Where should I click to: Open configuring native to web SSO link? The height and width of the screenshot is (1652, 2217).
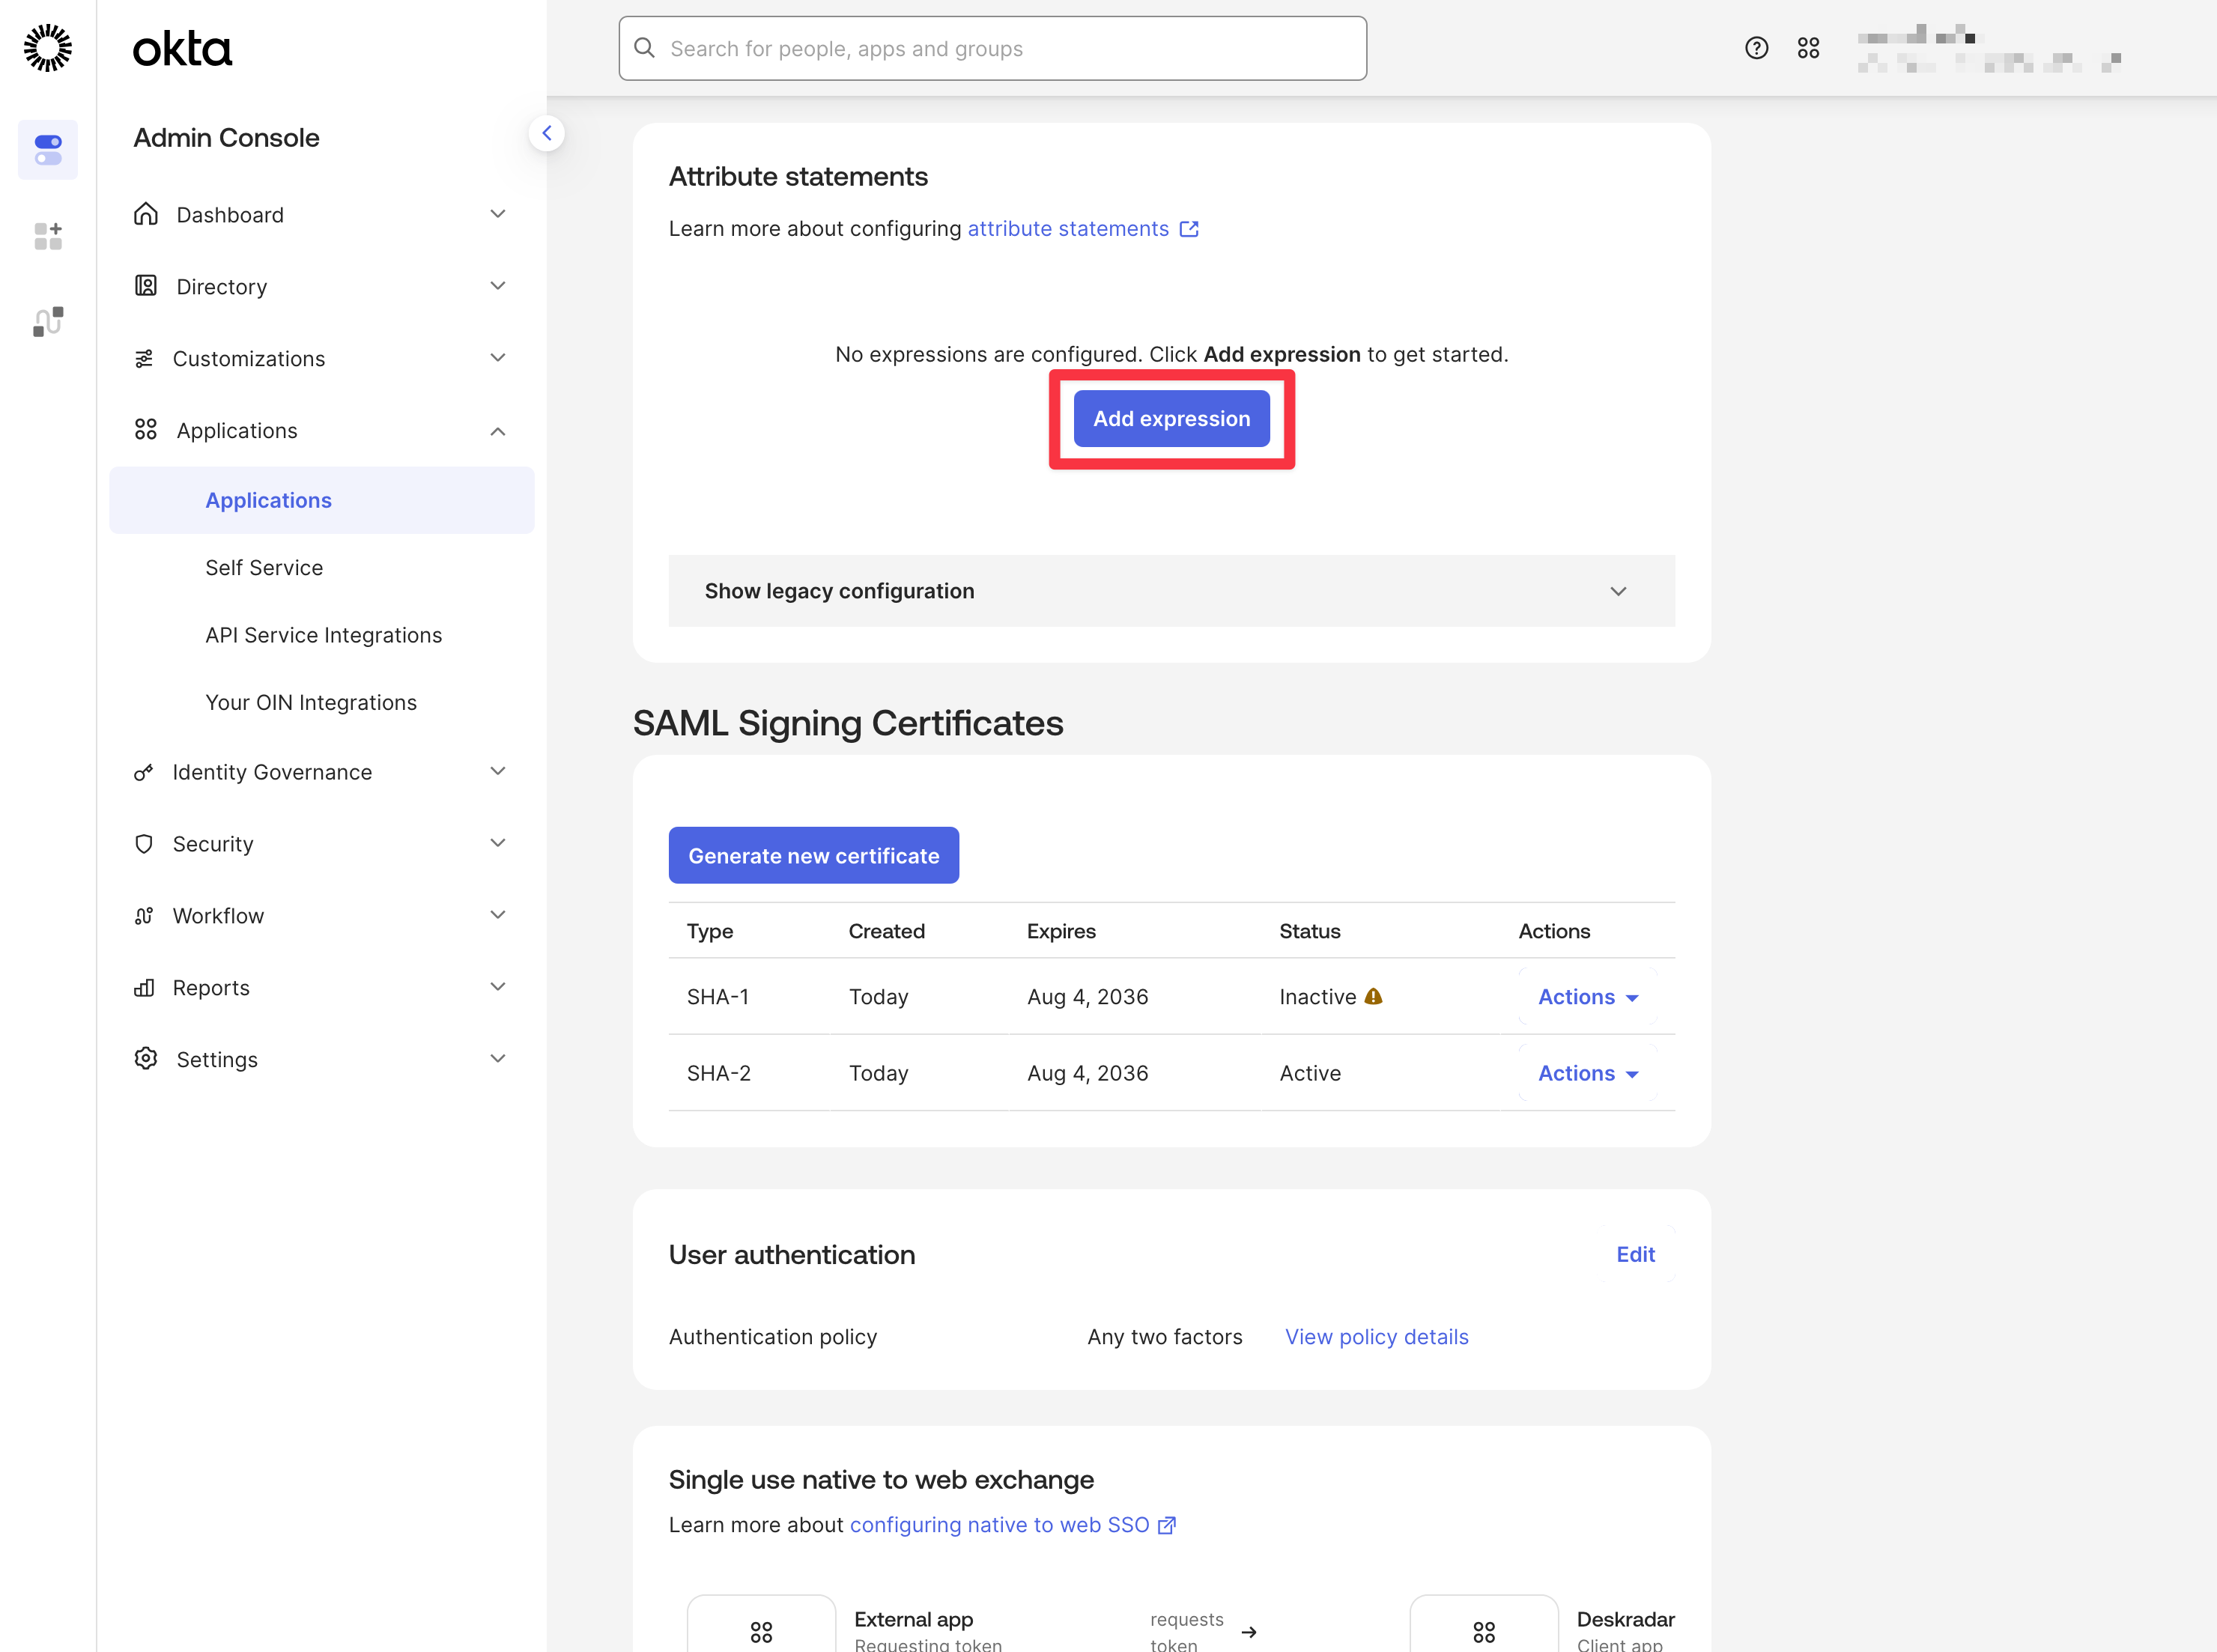pyautogui.click(x=1012, y=1525)
